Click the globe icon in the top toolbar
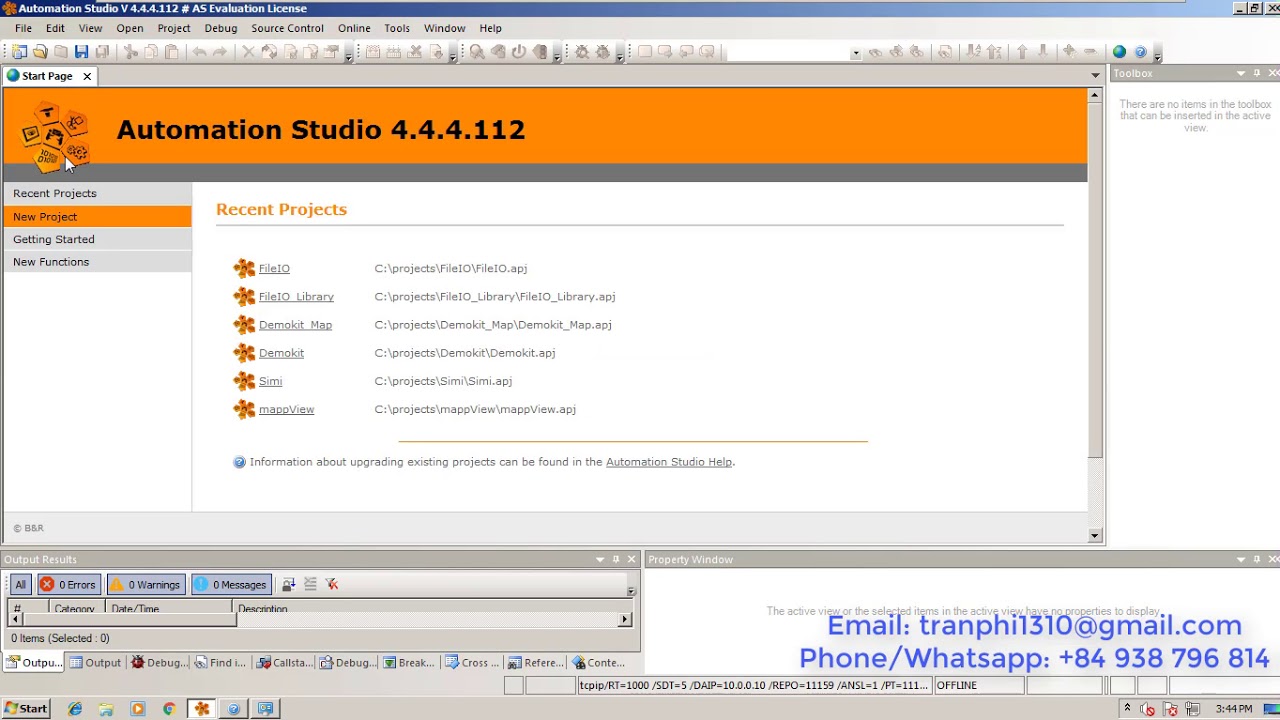This screenshot has width=1280, height=720. click(1119, 52)
